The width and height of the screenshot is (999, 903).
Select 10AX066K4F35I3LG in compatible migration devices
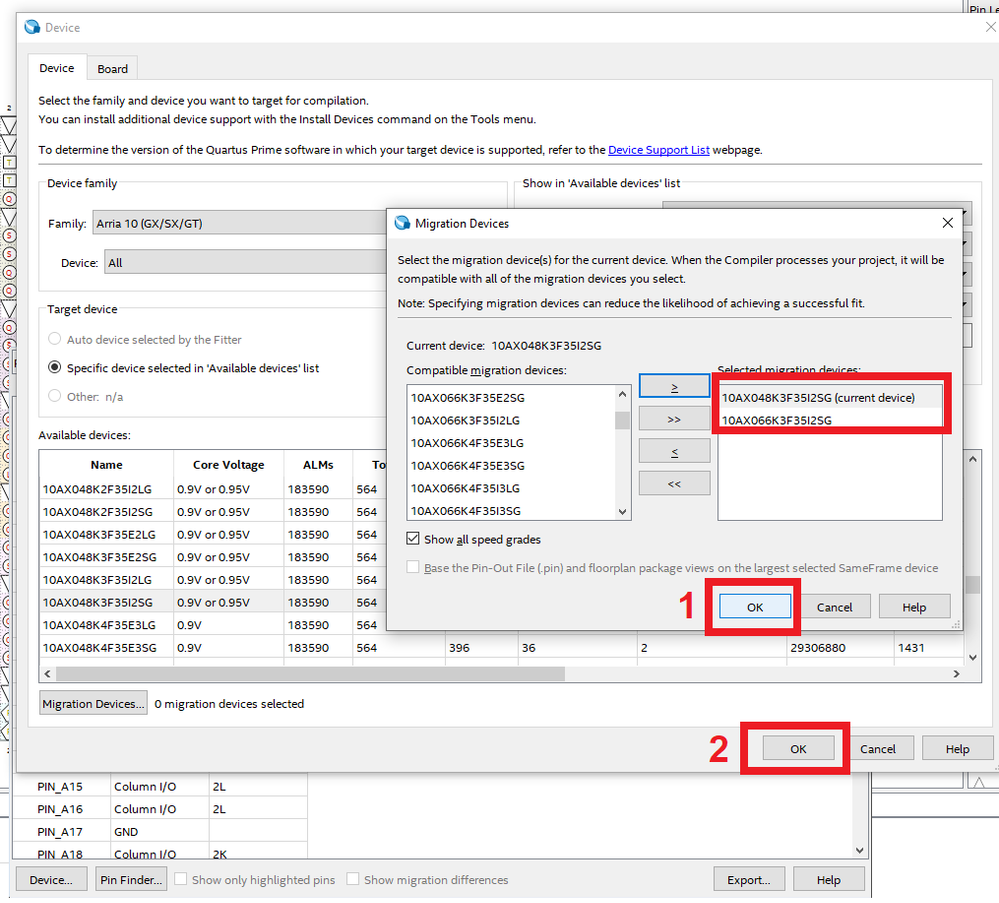[x=511, y=488]
